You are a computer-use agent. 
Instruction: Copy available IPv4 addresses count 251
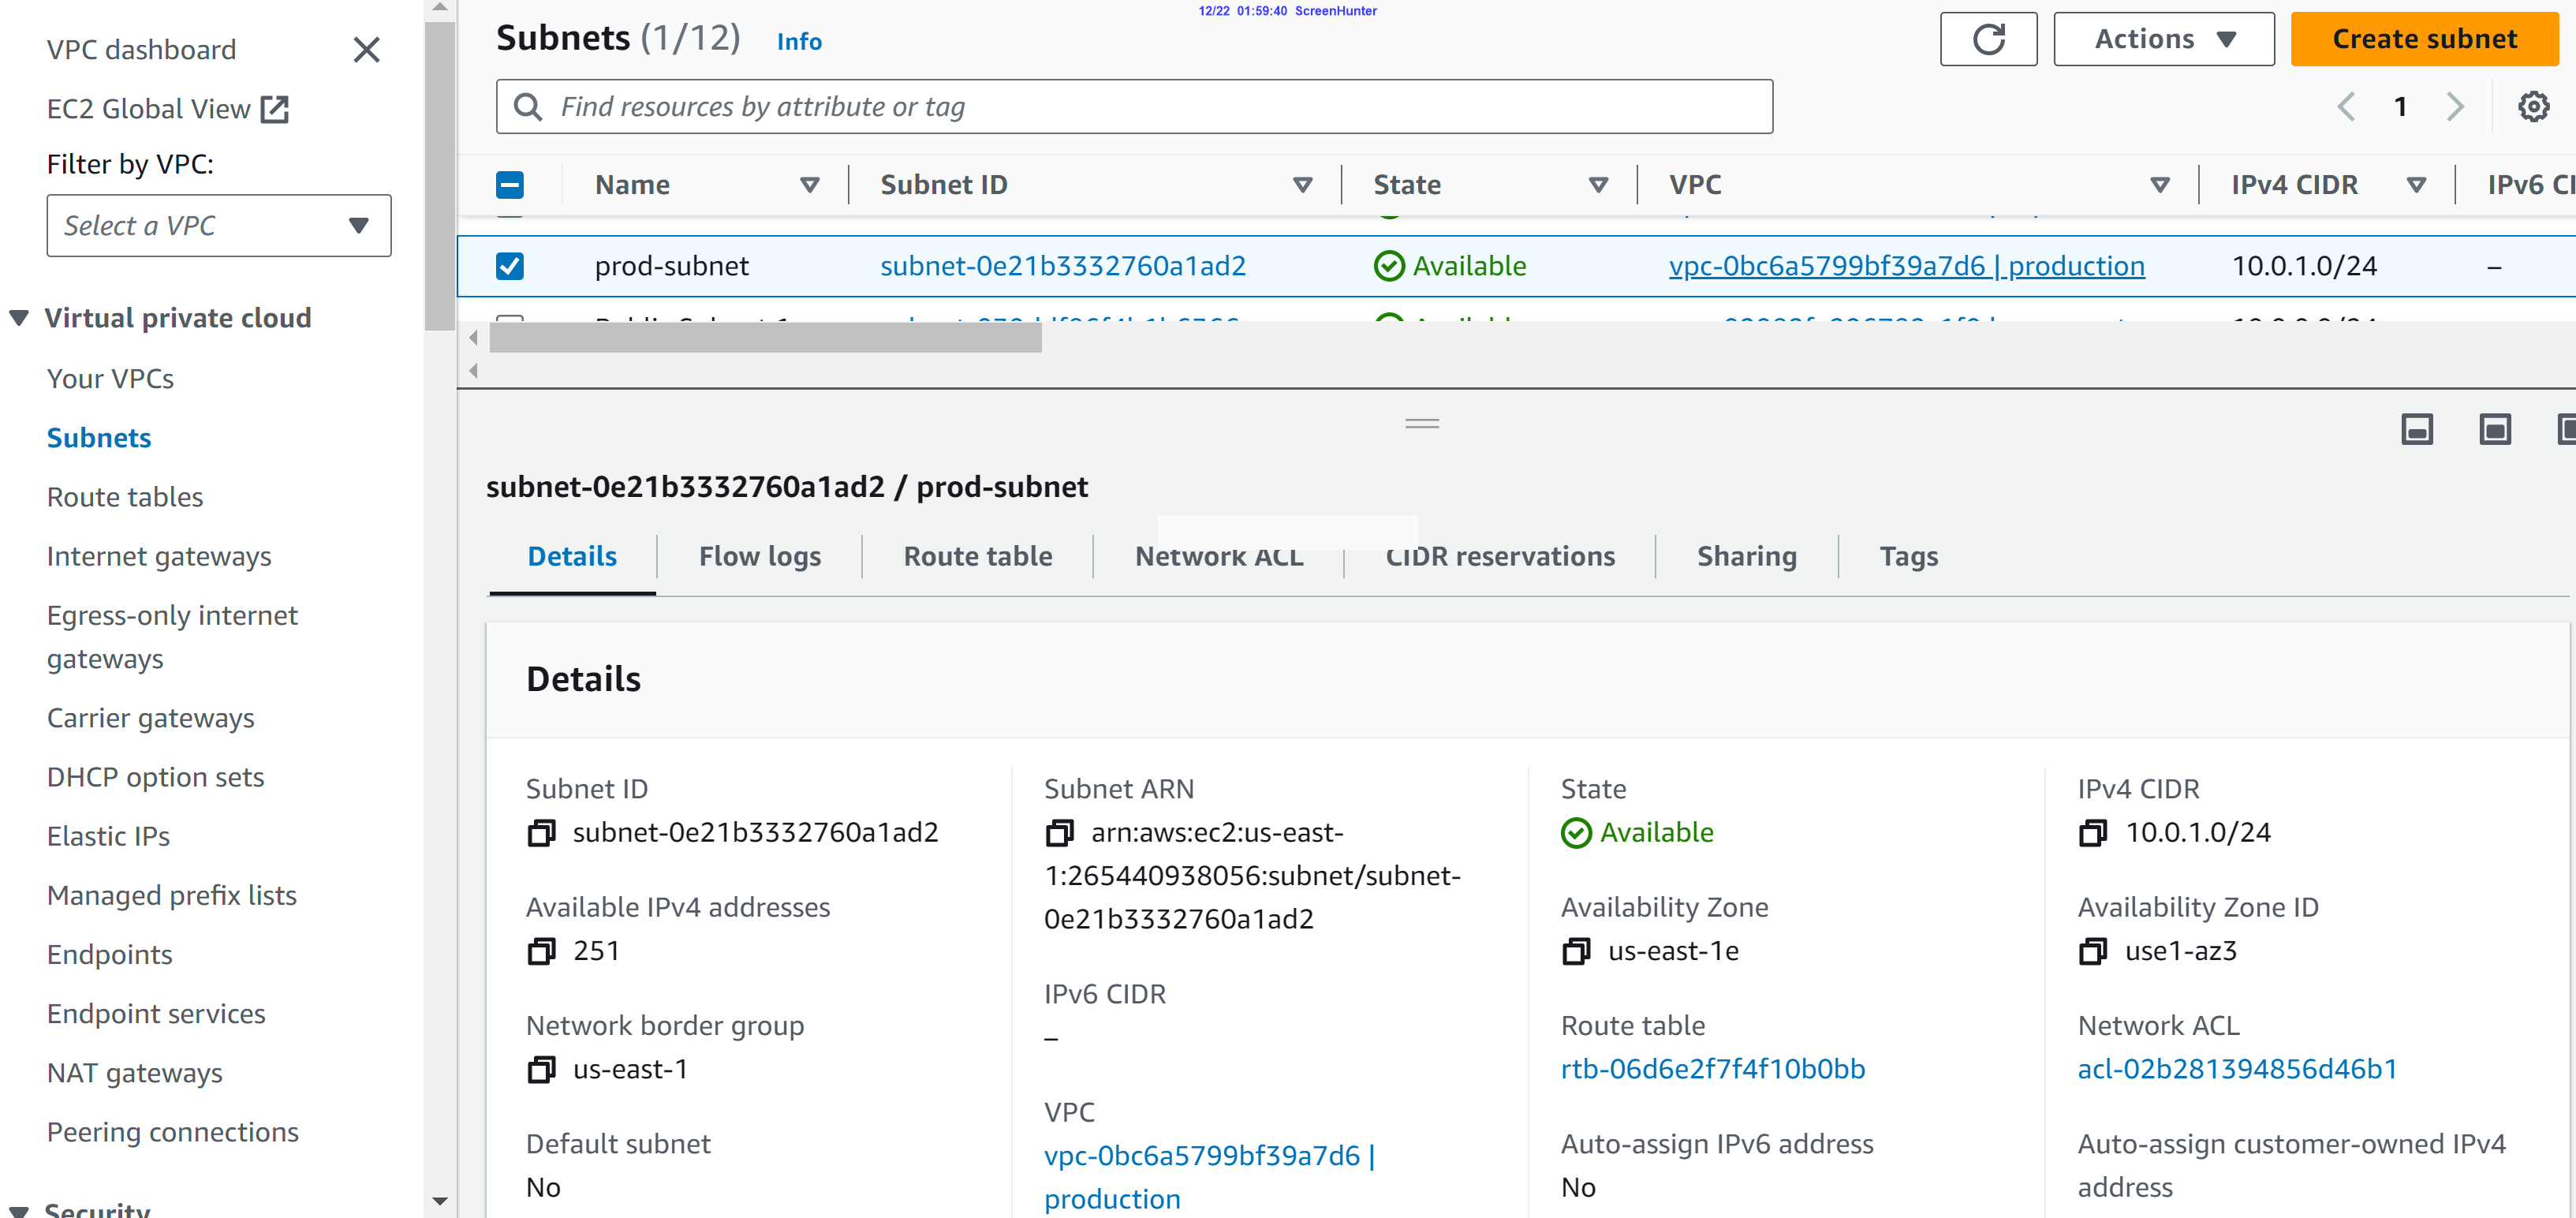541,950
